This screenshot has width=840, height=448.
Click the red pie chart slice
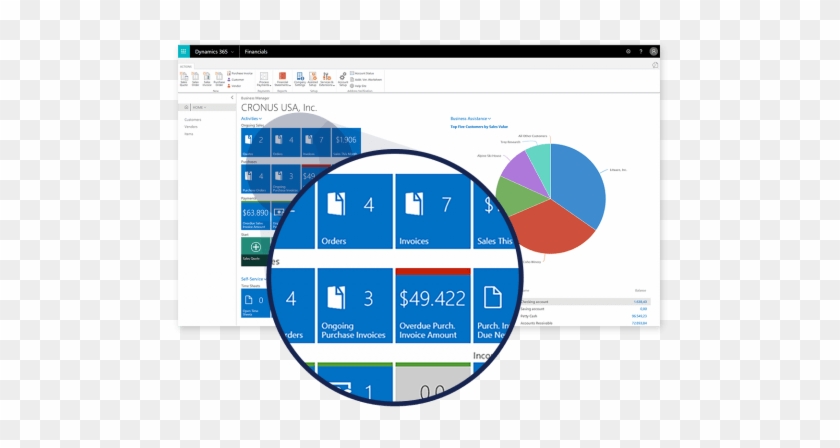552,228
